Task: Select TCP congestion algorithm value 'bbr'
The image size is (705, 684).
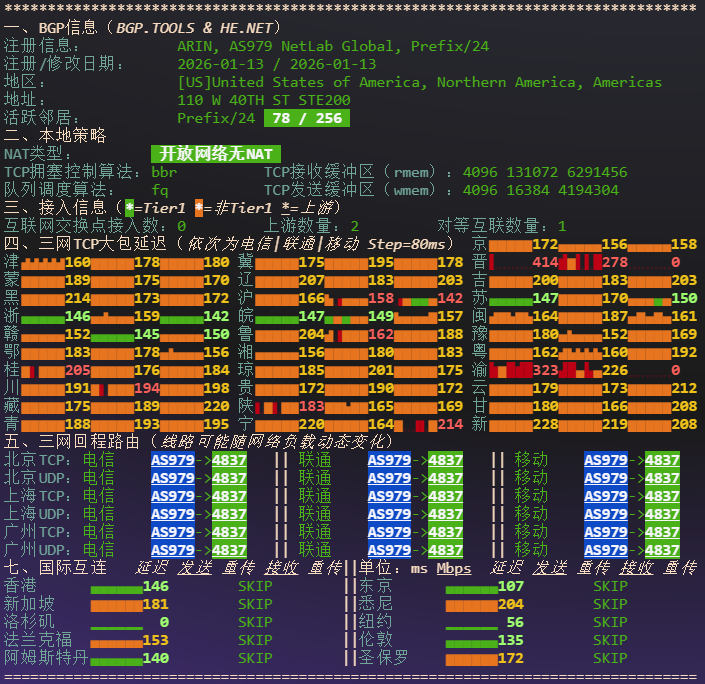Action: pyautogui.click(x=164, y=172)
